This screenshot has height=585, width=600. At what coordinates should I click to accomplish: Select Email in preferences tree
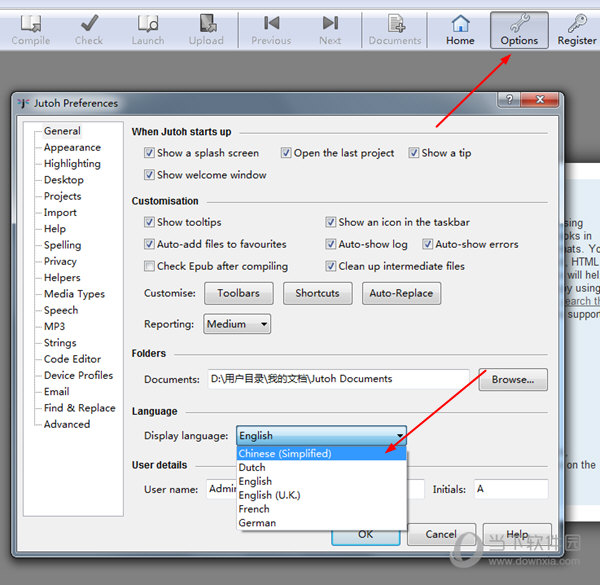pyautogui.click(x=57, y=392)
